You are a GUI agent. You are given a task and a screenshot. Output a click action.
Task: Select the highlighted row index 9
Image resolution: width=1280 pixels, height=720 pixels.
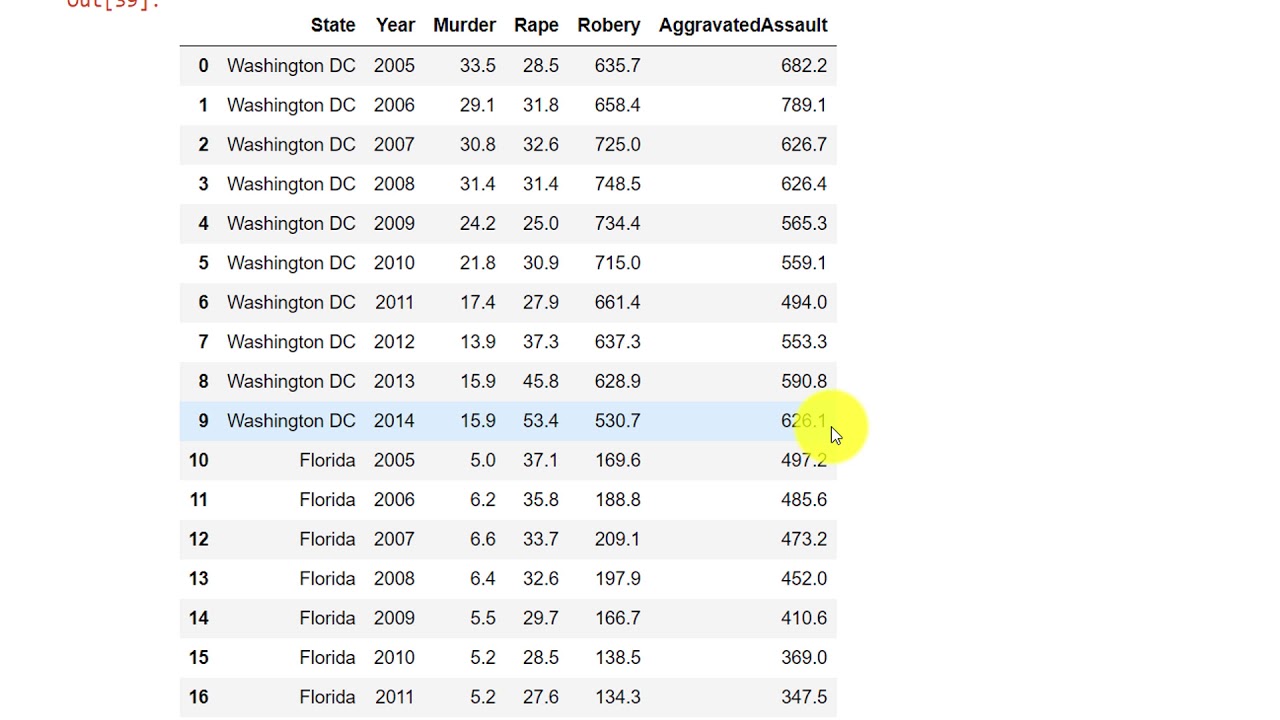tap(203, 421)
